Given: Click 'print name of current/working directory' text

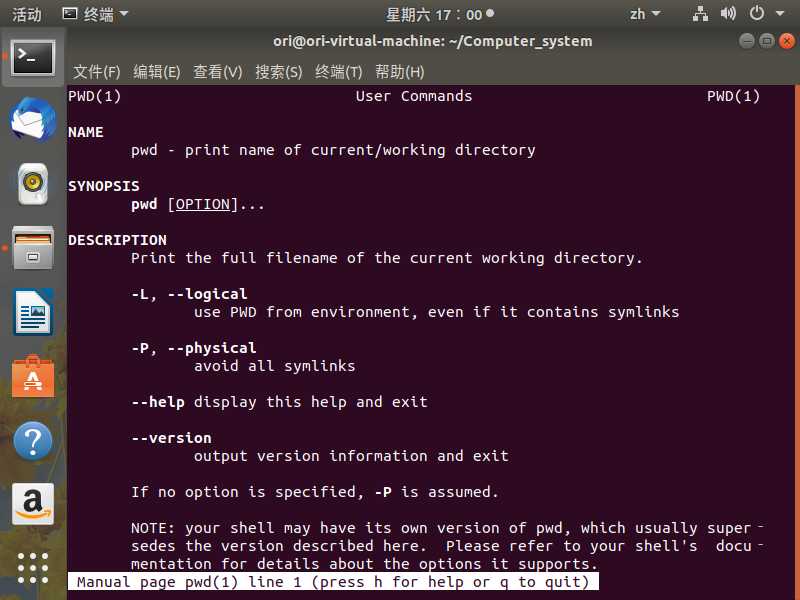Looking at the screenshot, I should pos(360,151).
